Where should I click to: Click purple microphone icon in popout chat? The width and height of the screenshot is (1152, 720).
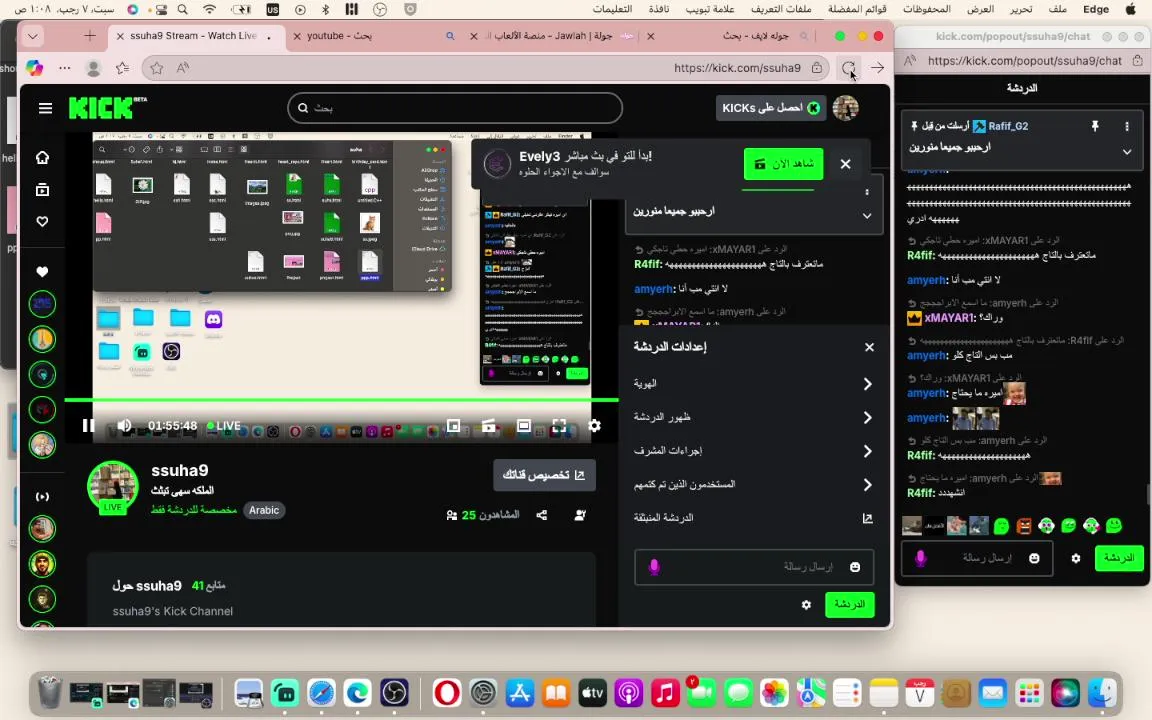pos(920,558)
